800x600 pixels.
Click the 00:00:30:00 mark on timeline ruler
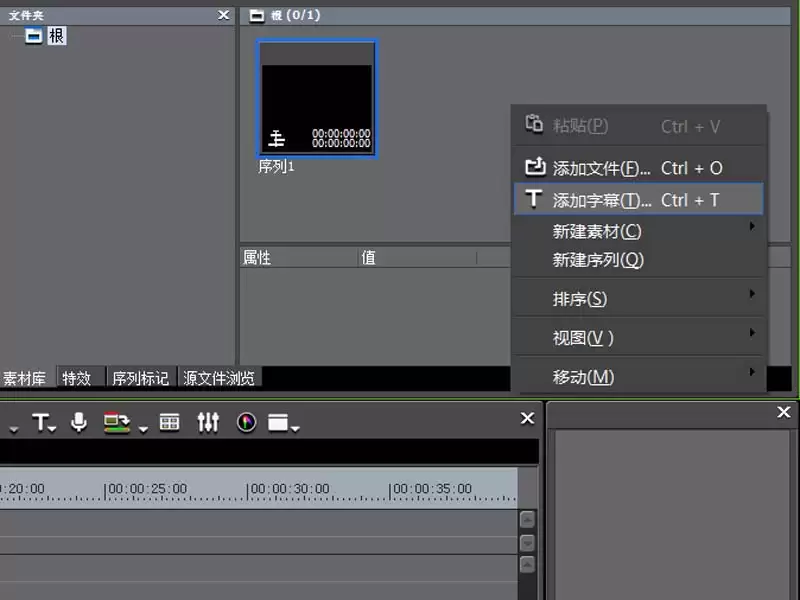(290, 489)
